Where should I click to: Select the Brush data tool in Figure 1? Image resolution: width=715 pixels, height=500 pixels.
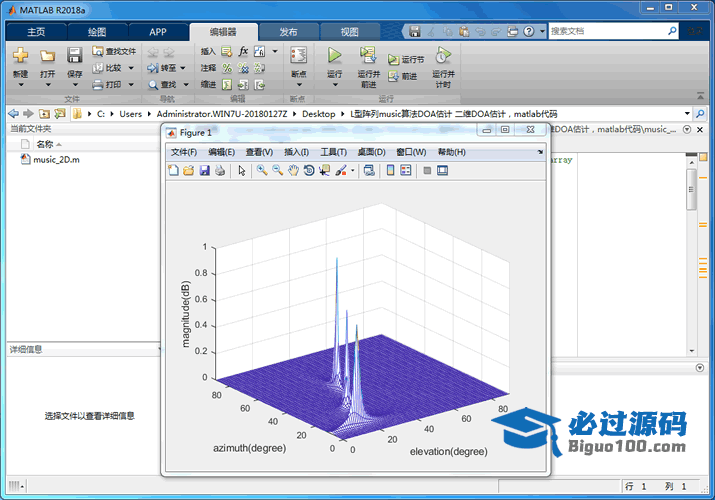point(341,170)
